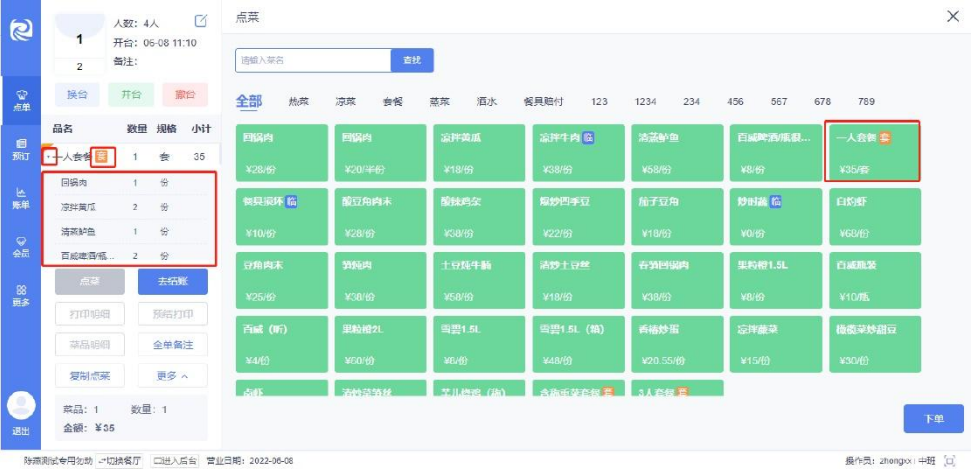Add the 白灼虾 ¥68/份 dish card
Viewport: 971px width, 471px height.
(875, 217)
